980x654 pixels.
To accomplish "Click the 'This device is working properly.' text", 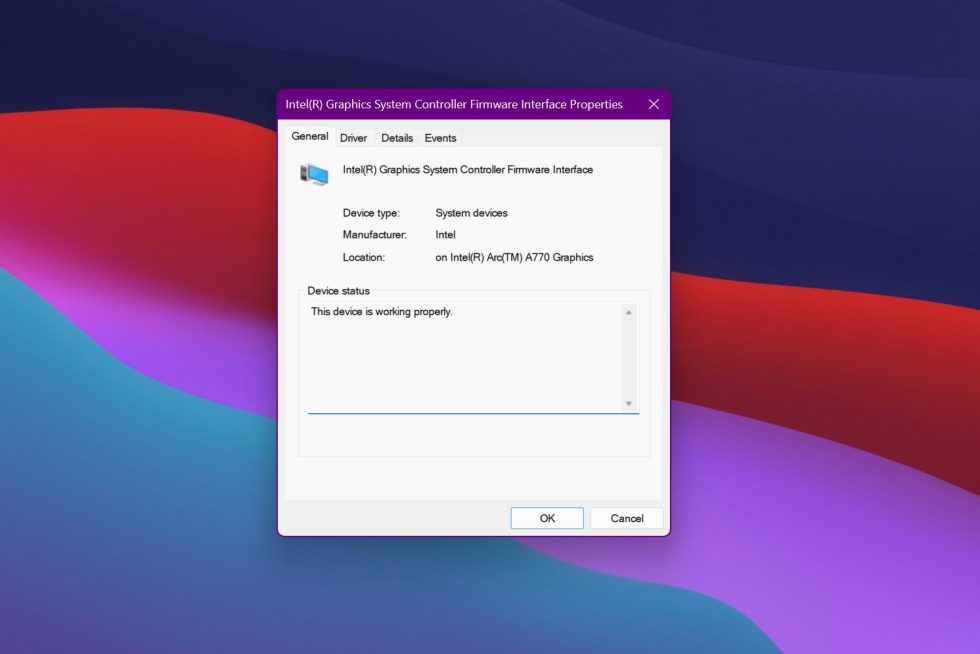I will (x=382, y=311).
